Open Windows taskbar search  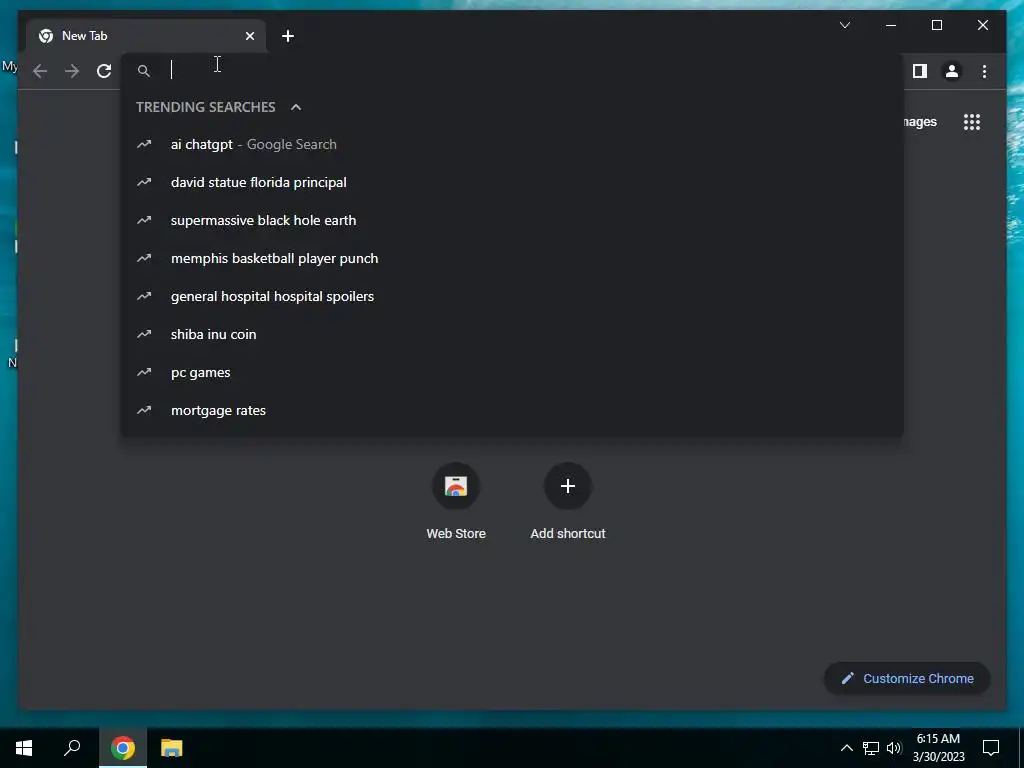click(72, 748)
